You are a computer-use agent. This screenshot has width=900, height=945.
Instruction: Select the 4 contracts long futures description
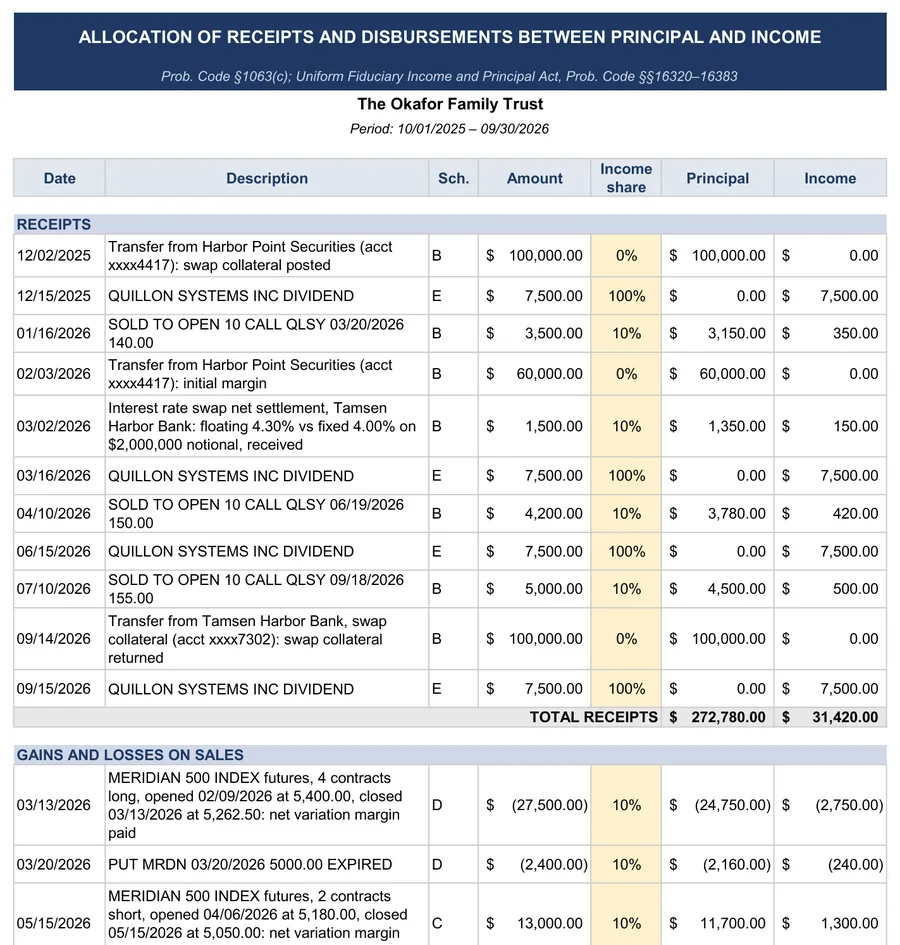[x=254, y=806]
